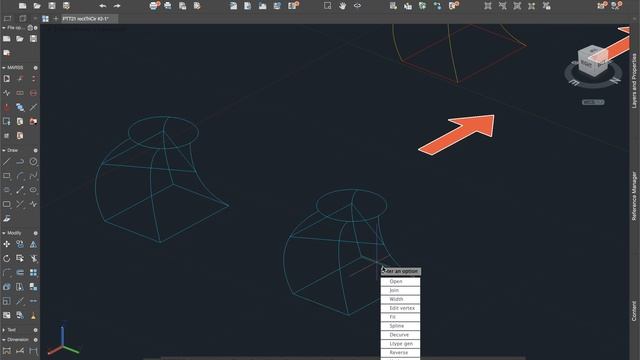Choose Open from the polyline option menu
This screenshot has width=640, height=360.
[400, 281]
